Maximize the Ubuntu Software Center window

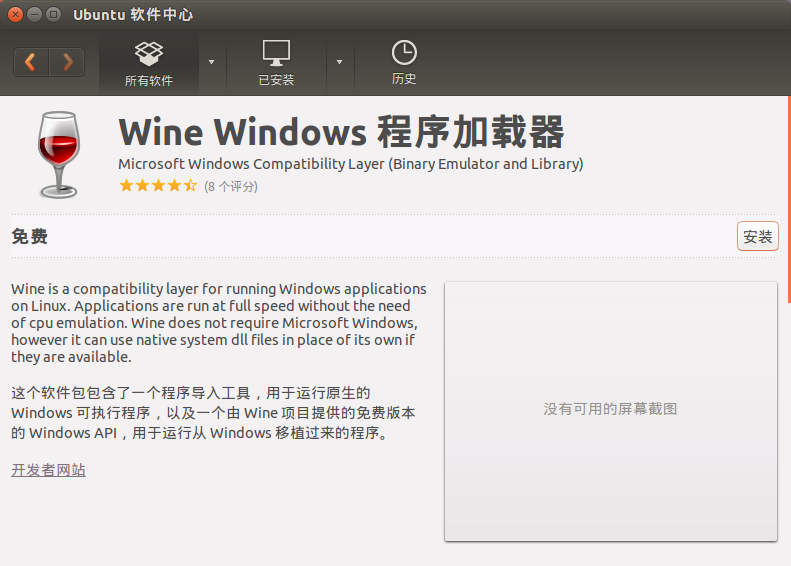tap(53, 15)
